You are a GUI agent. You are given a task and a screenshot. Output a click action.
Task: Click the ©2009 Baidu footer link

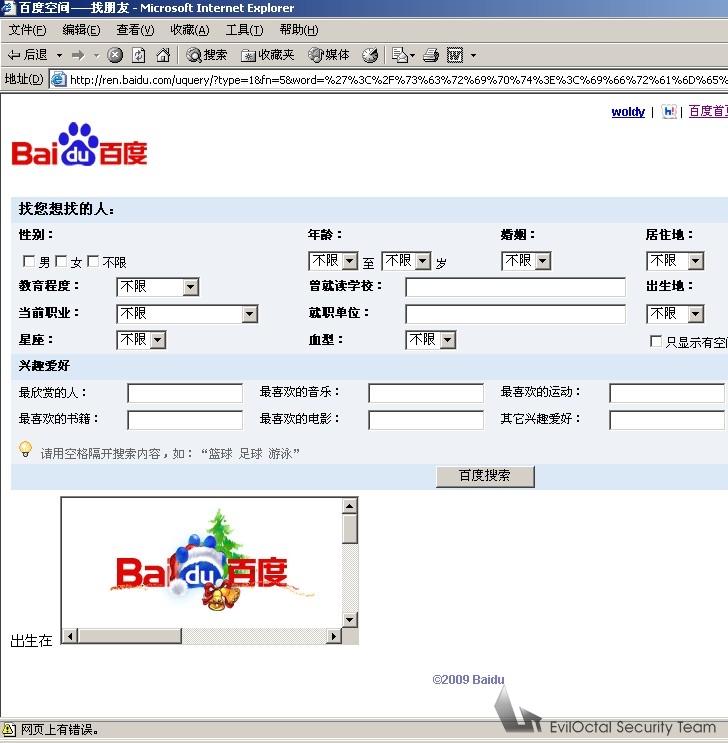[x=468, y=680]
